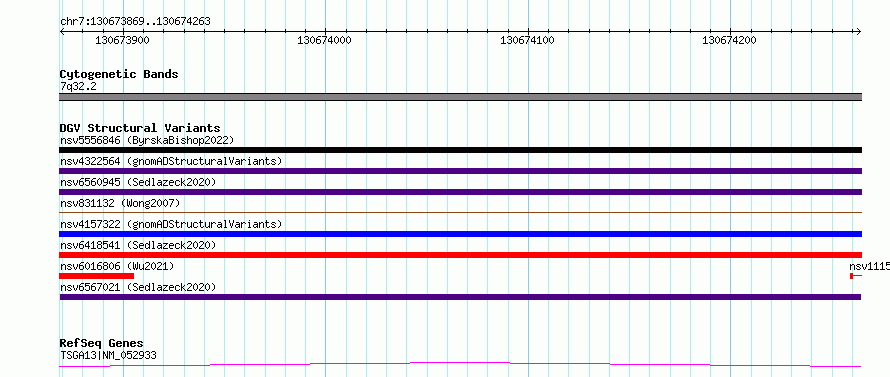Click the black nsv5556846 variant bar
Image resolution: width=890 pixels, height=377 pixels.
(460, 150)
